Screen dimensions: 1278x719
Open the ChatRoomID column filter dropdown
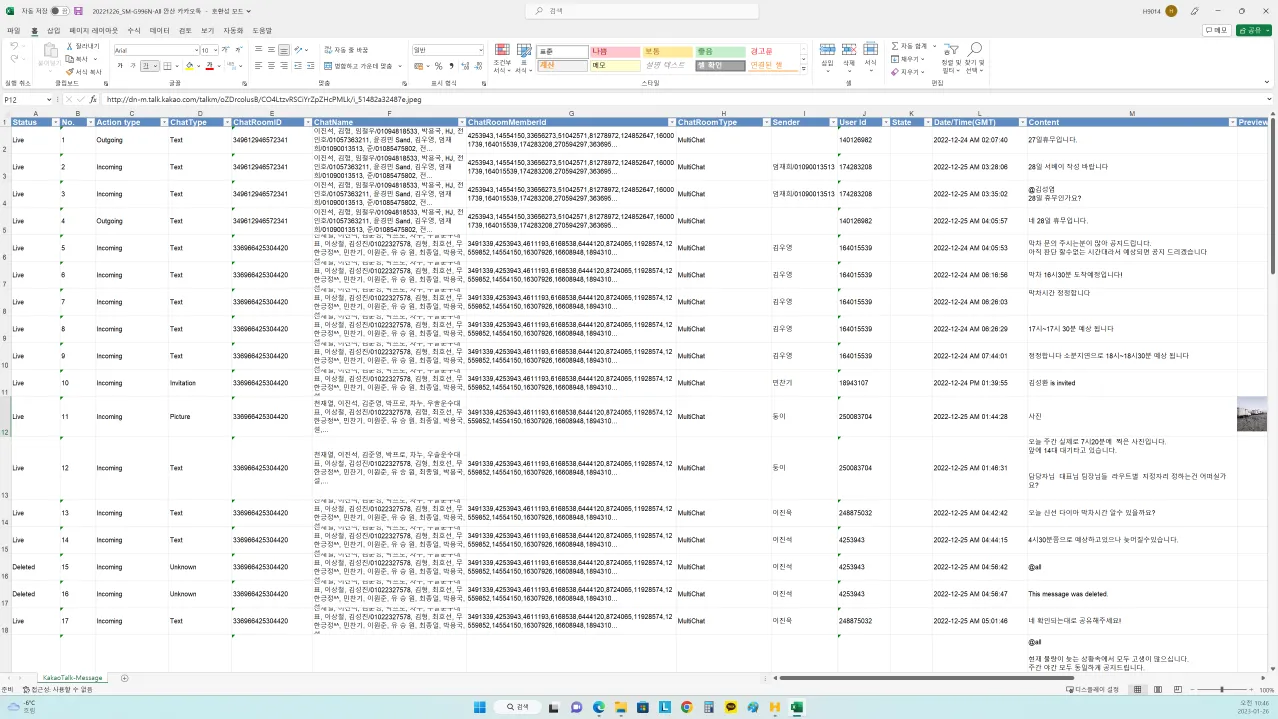click(x=307, y=122)
